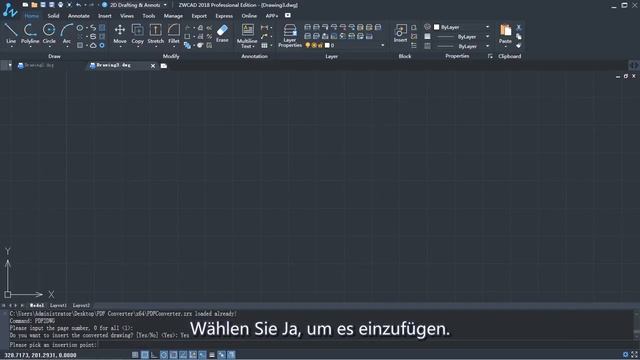Open the Manage ribbon tab

click(x=173, y=16)
